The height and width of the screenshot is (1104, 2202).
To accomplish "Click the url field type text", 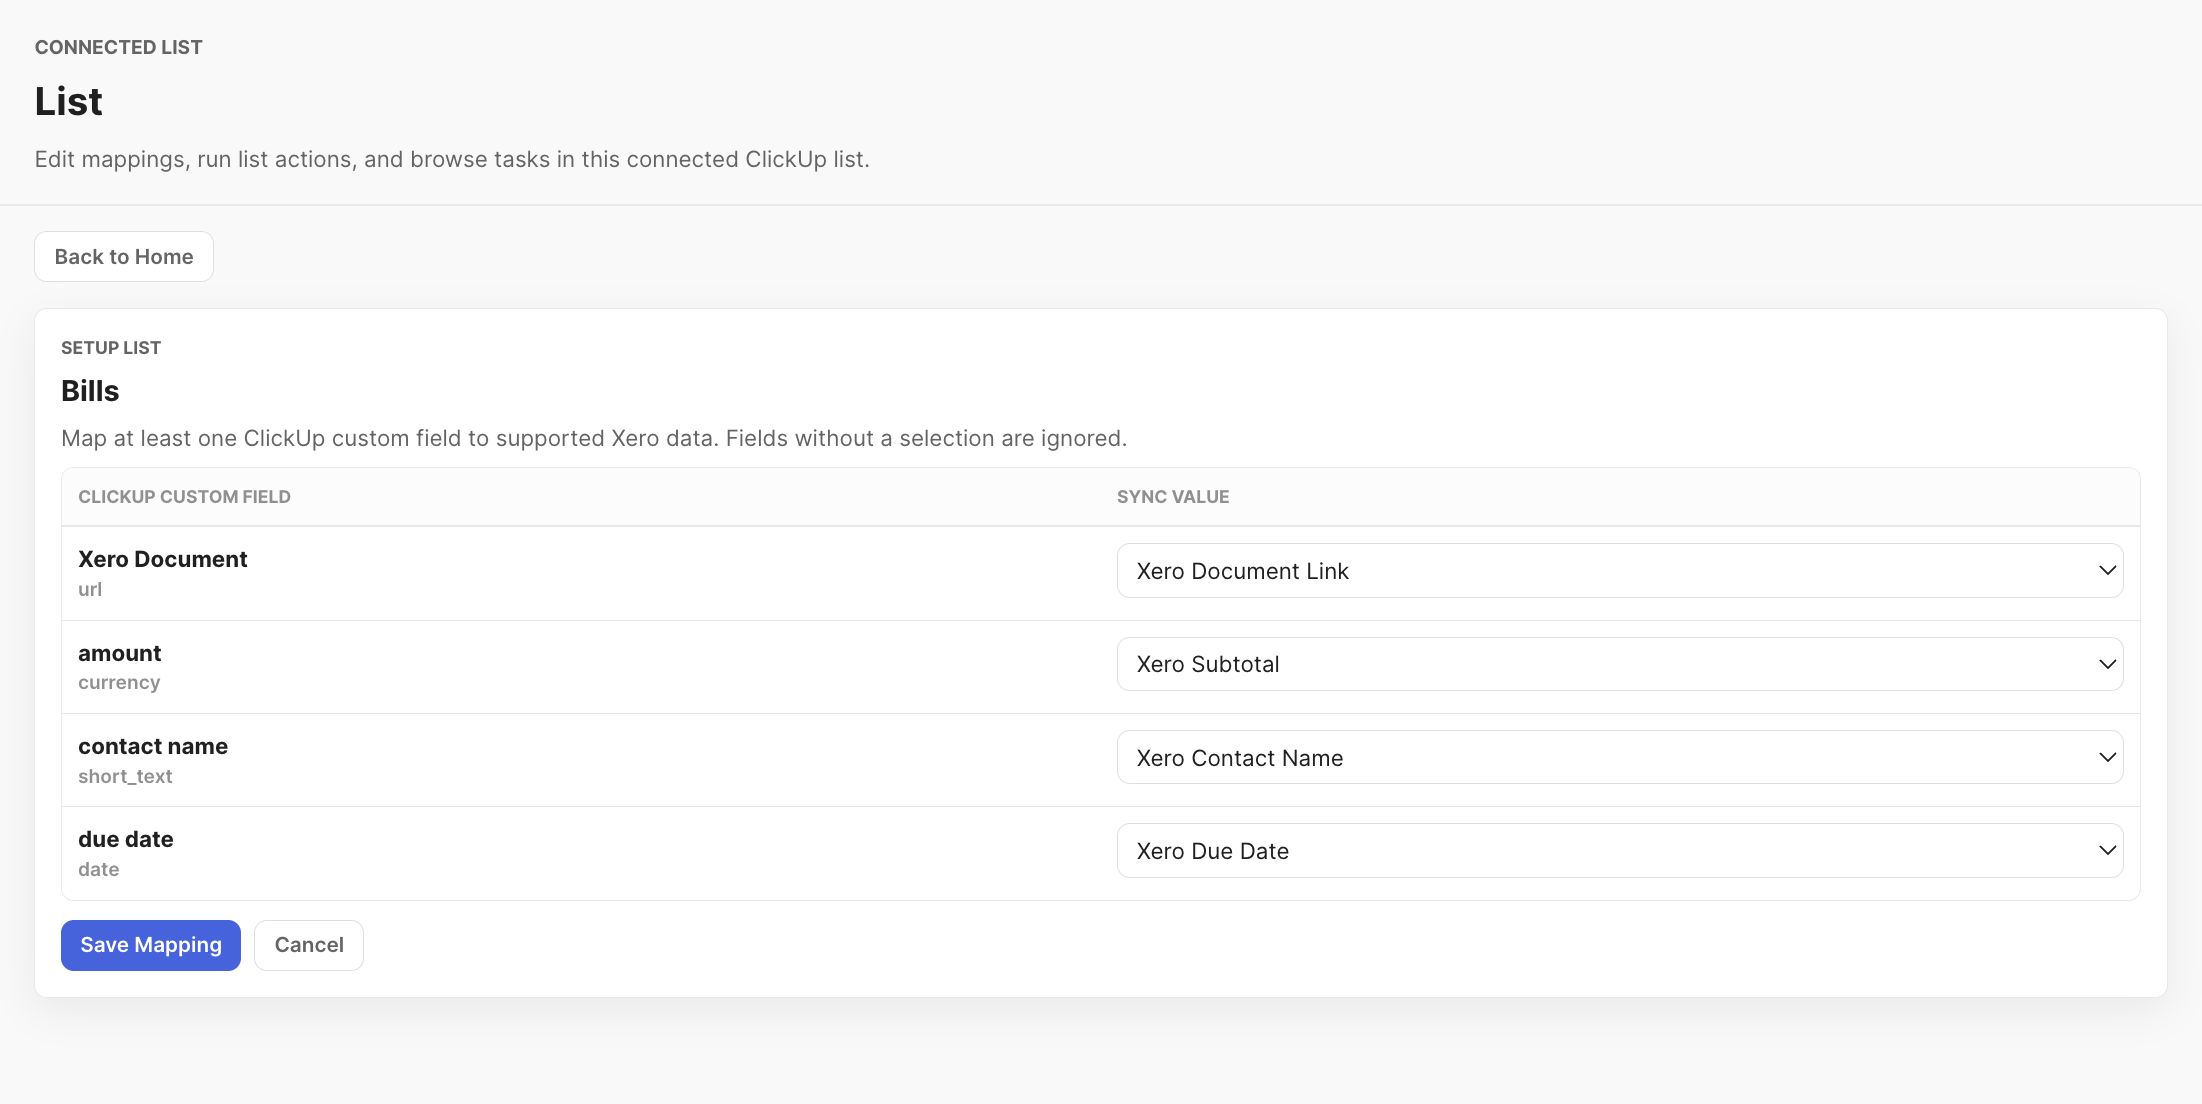I will point(90,589).
